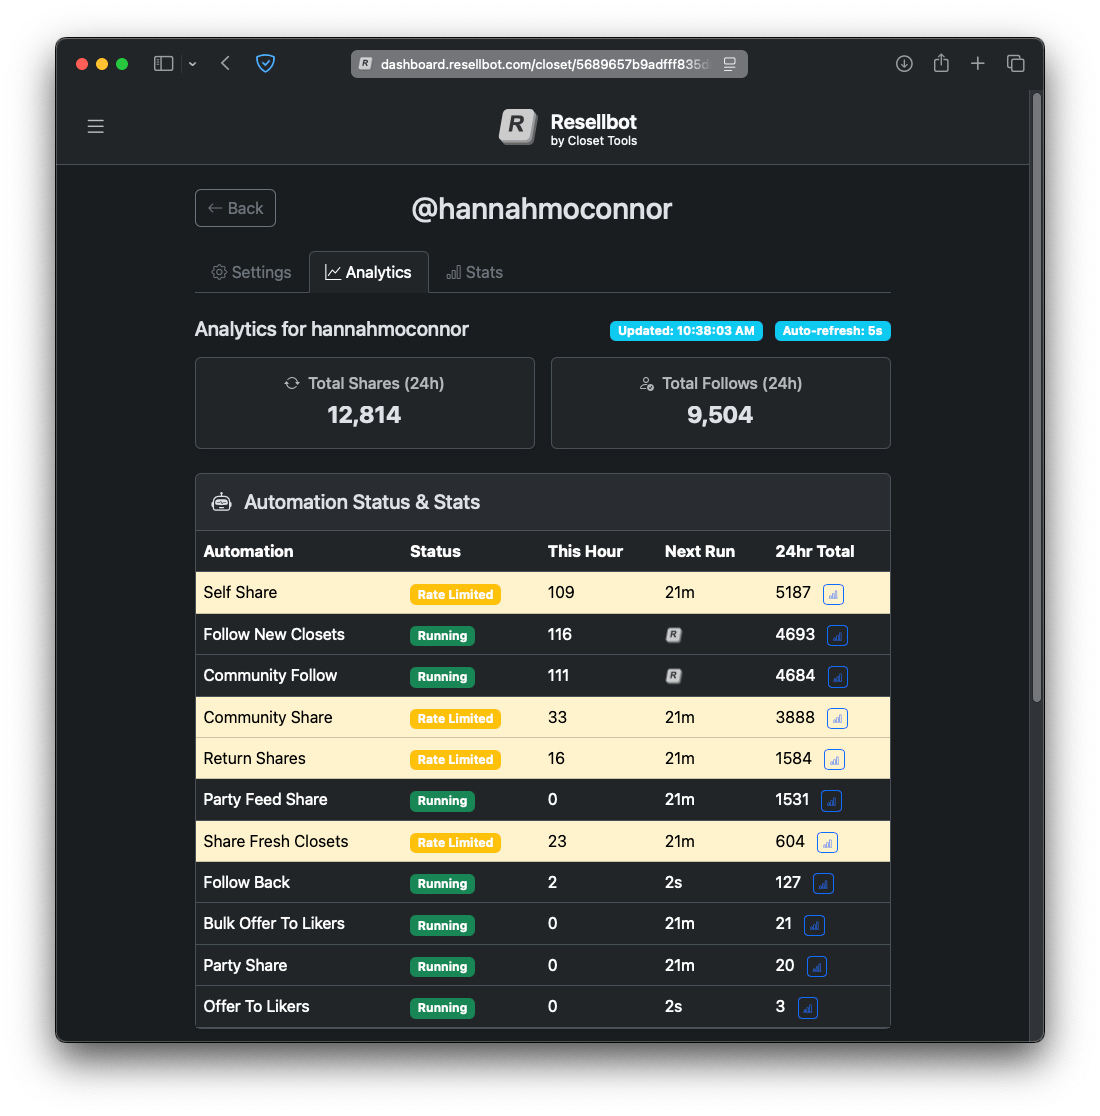Open the hamburger navigation menu

[x=95, y=127]
